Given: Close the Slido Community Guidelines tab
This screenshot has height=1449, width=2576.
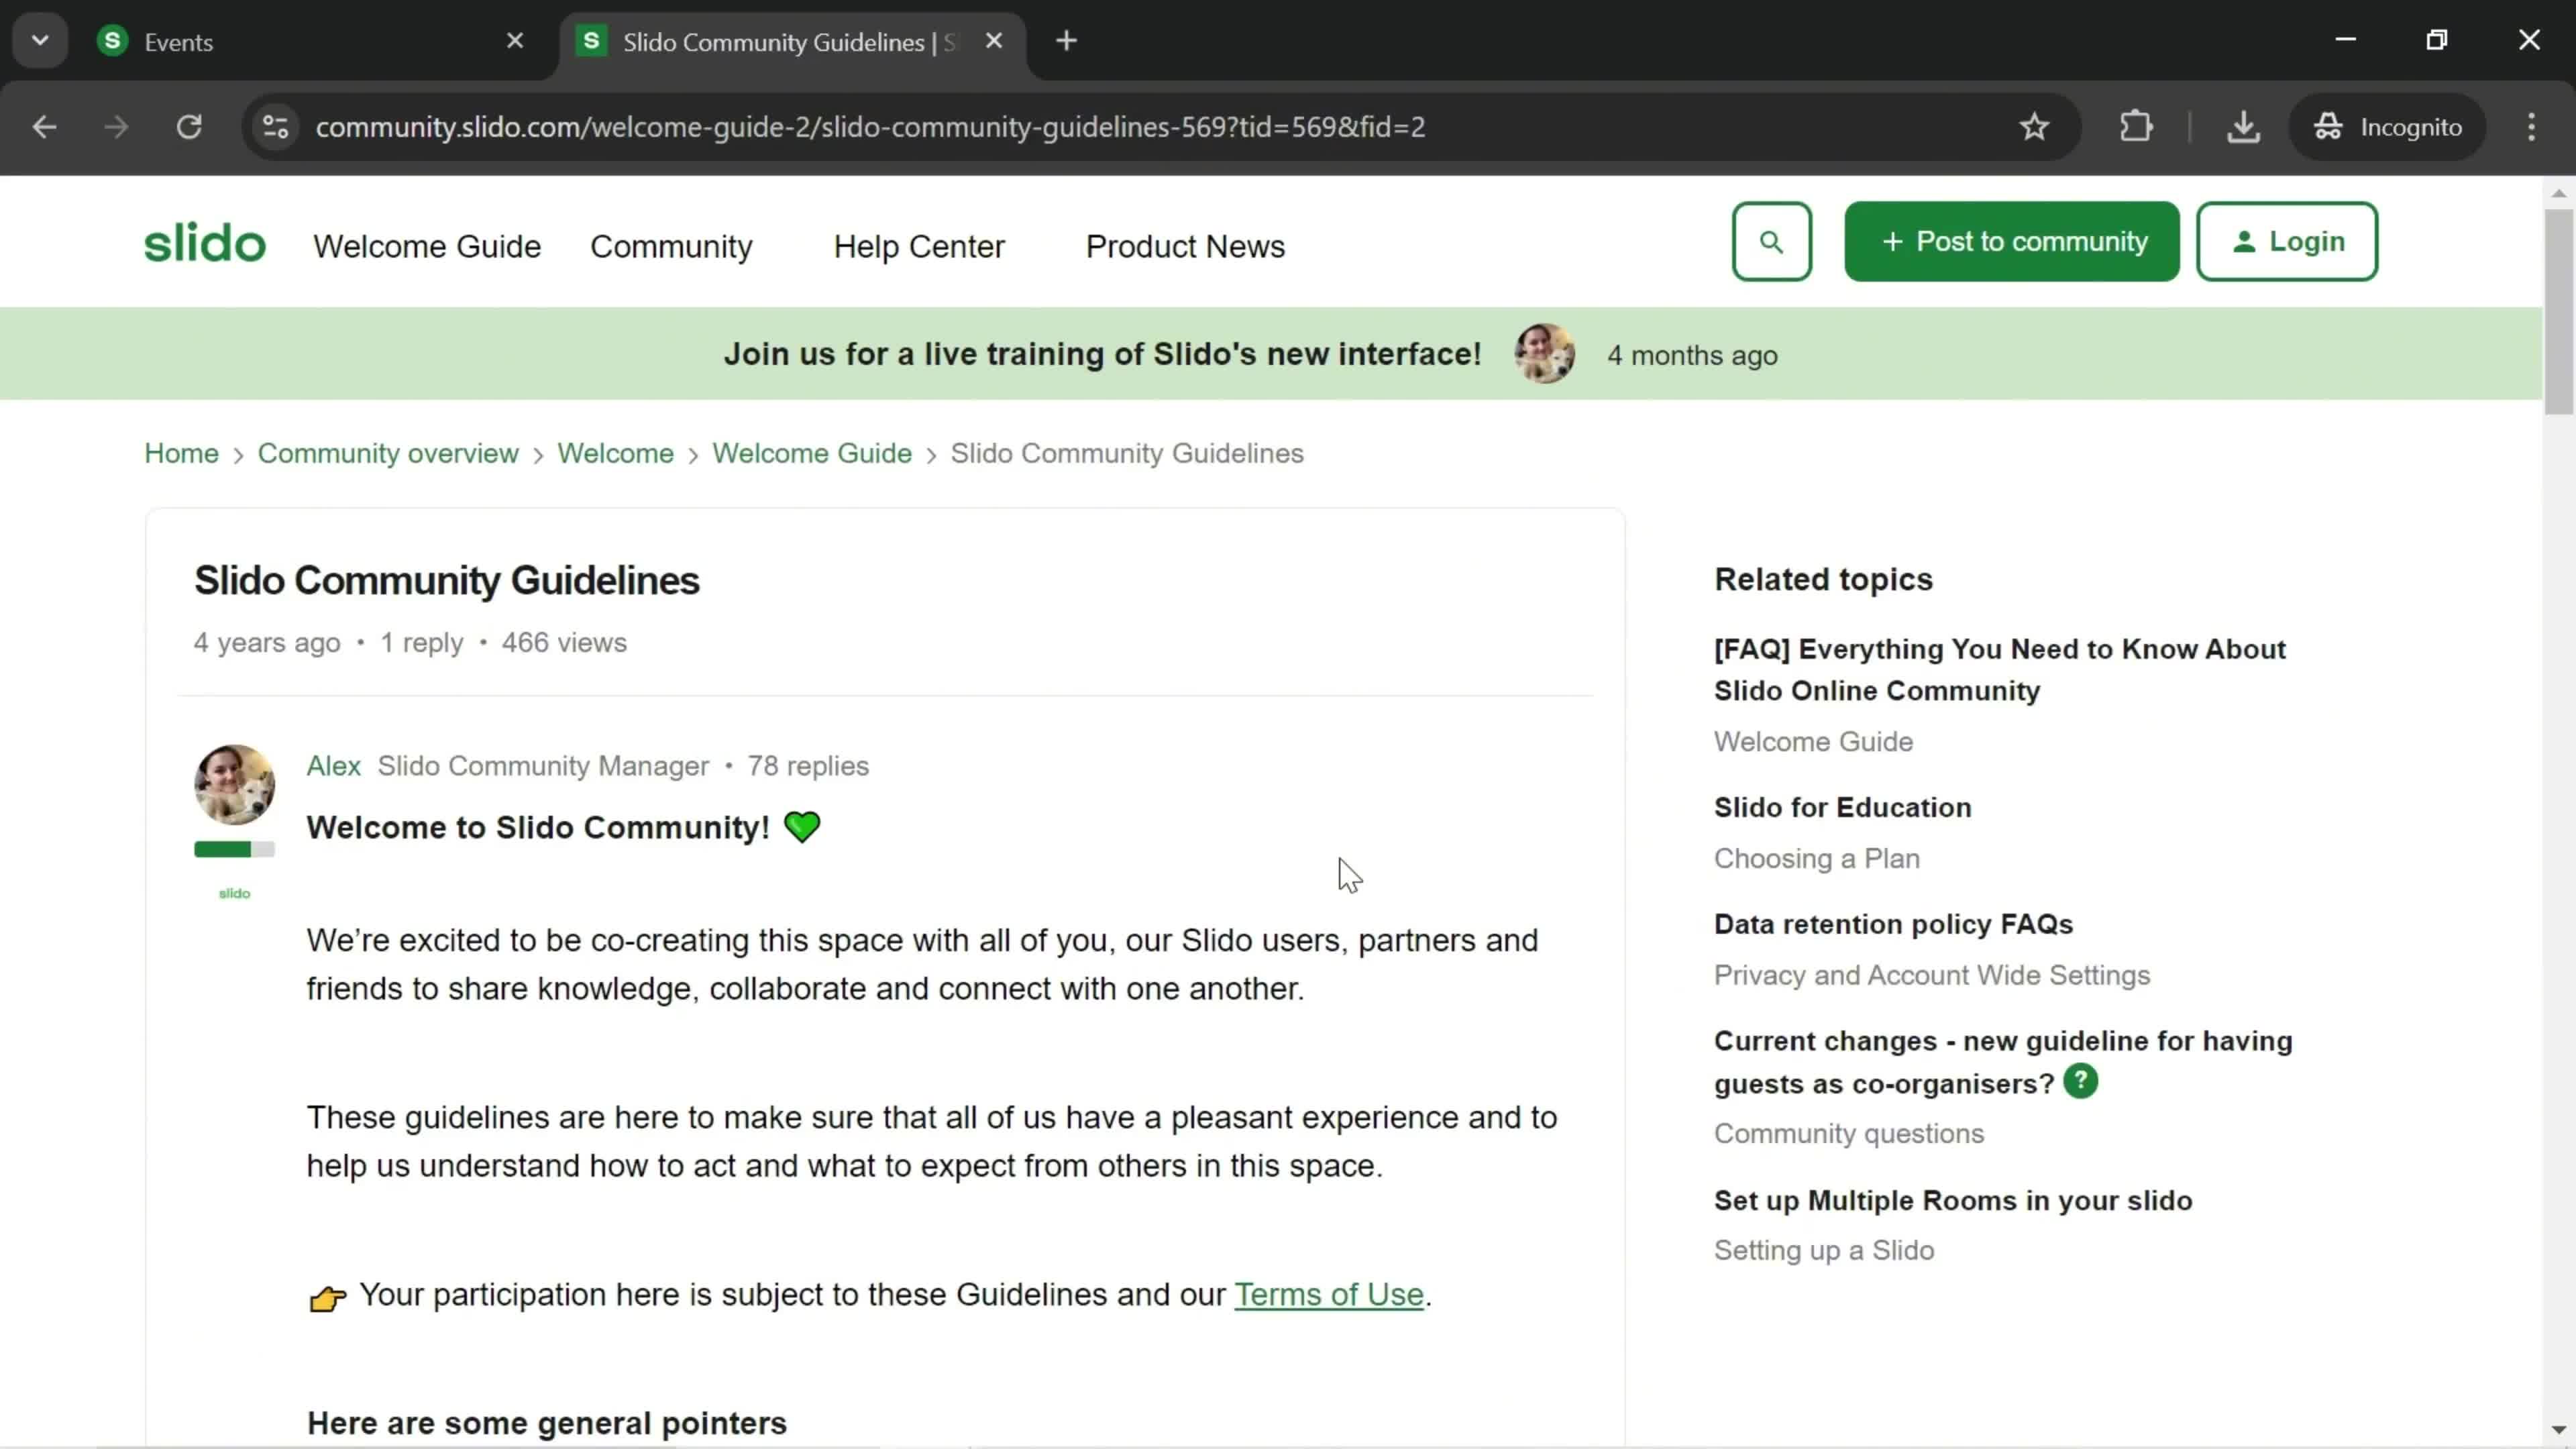Looking at the screenshot, I should [x=993, y=41].
